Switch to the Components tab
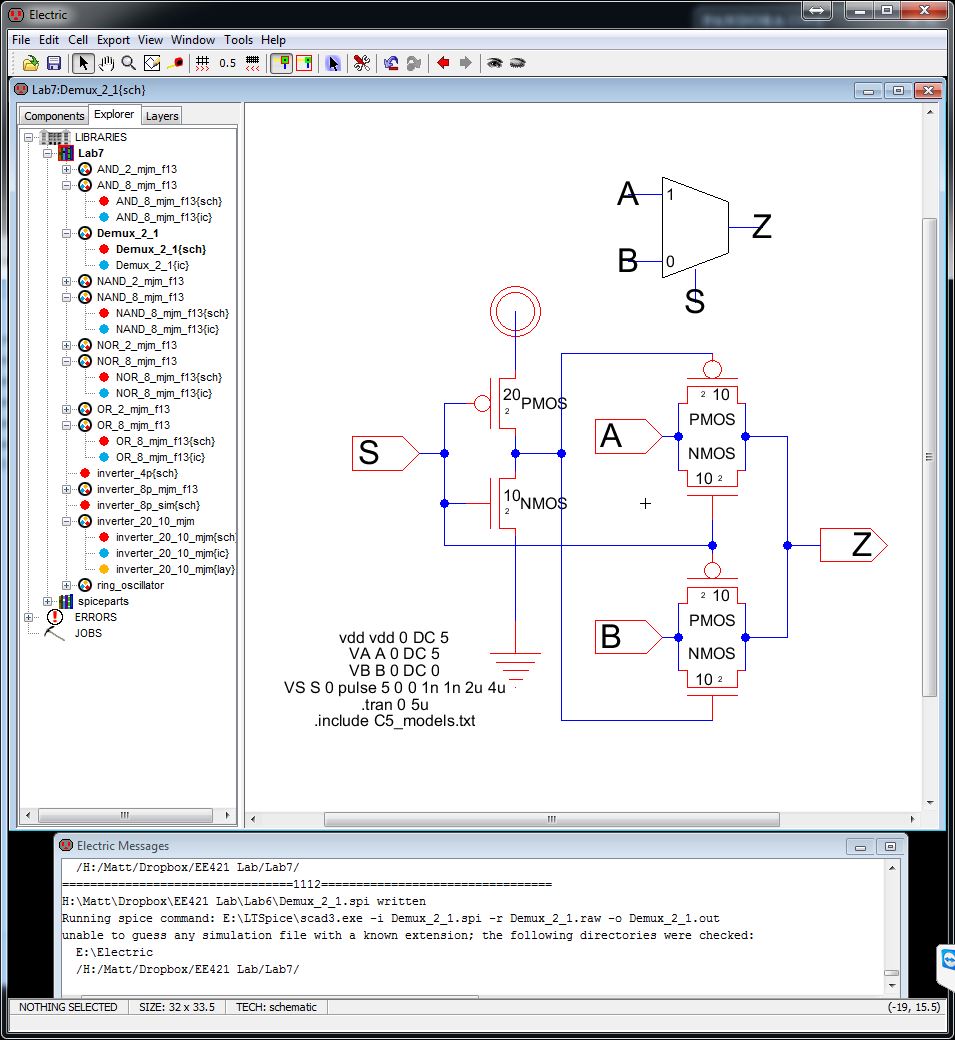The height and width of the screenshot is (1040, 955). 54,116
